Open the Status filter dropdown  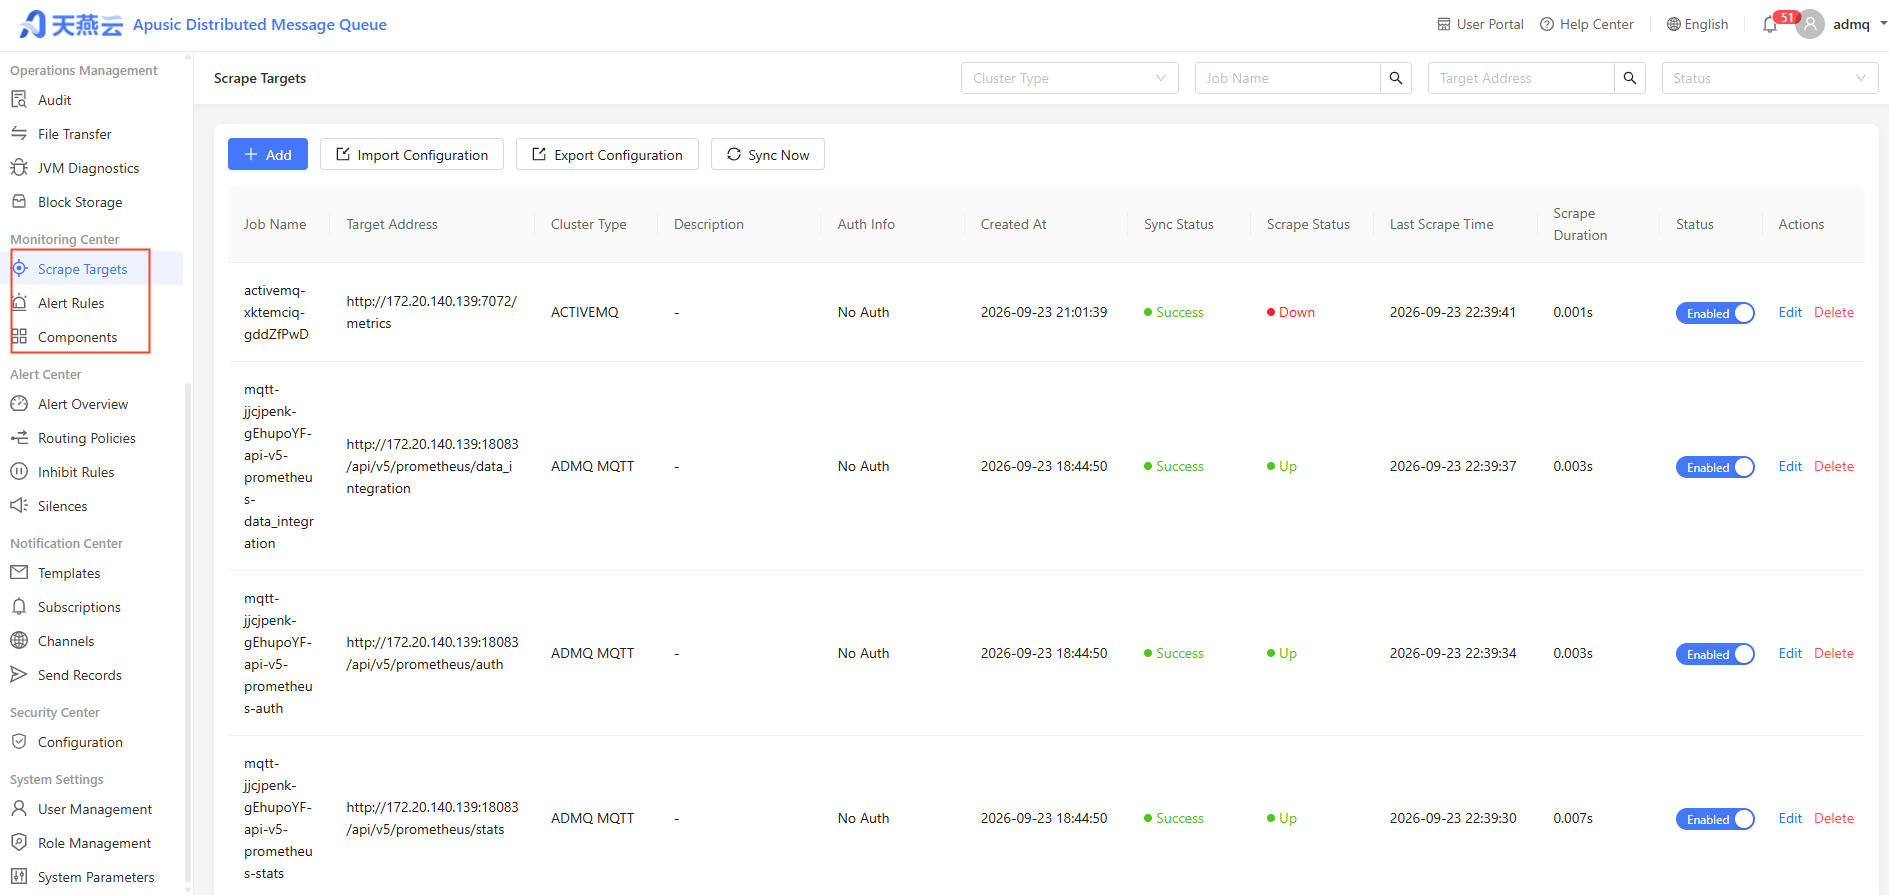click(1770, 78)
